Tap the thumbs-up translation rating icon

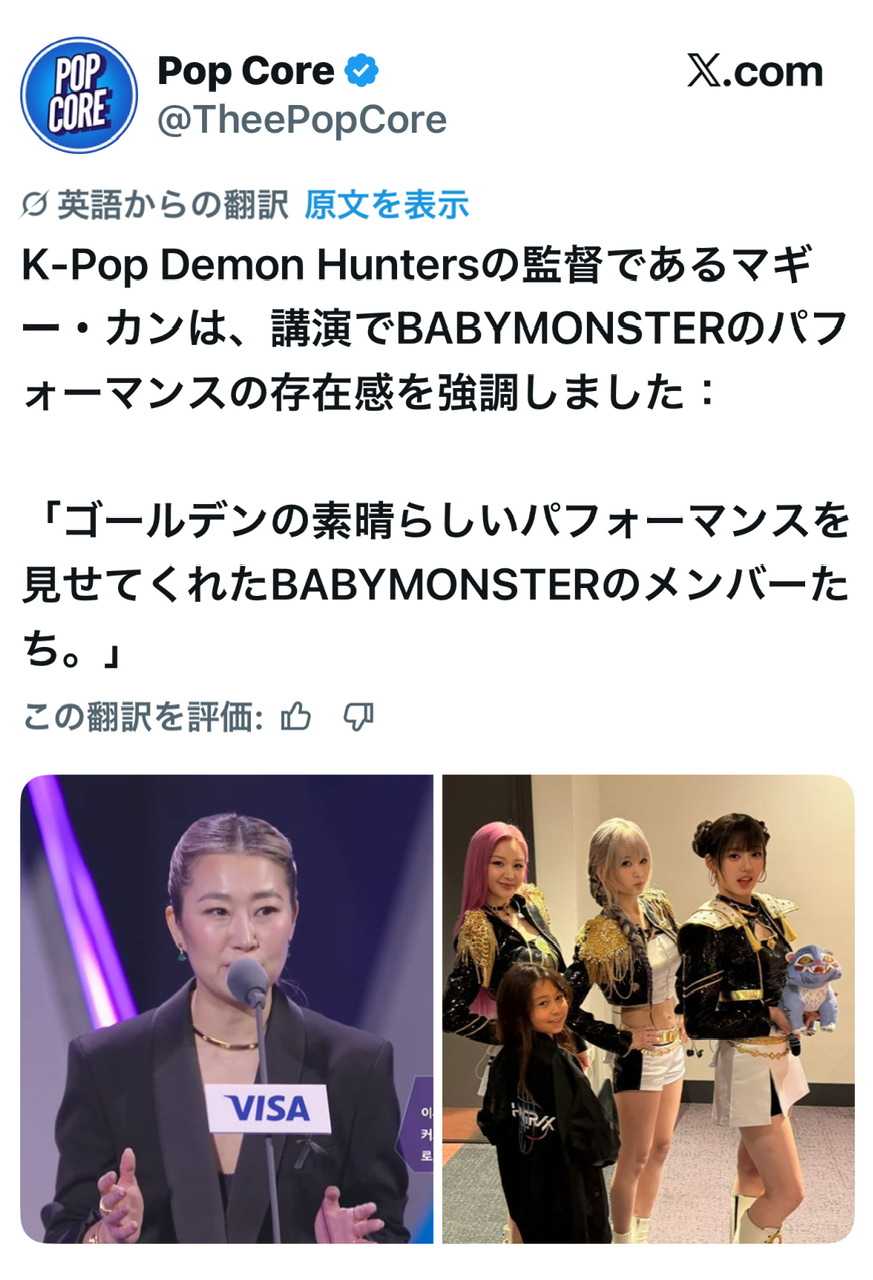(296, 716)
